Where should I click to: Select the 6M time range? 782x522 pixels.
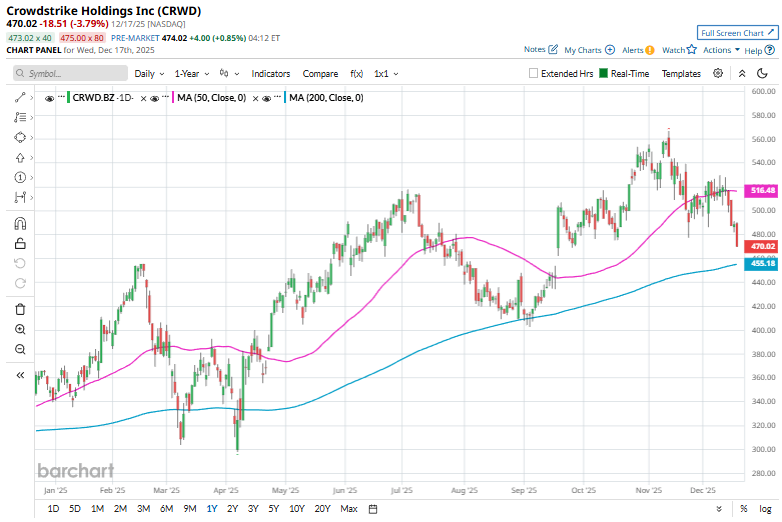tap(166, 509)
